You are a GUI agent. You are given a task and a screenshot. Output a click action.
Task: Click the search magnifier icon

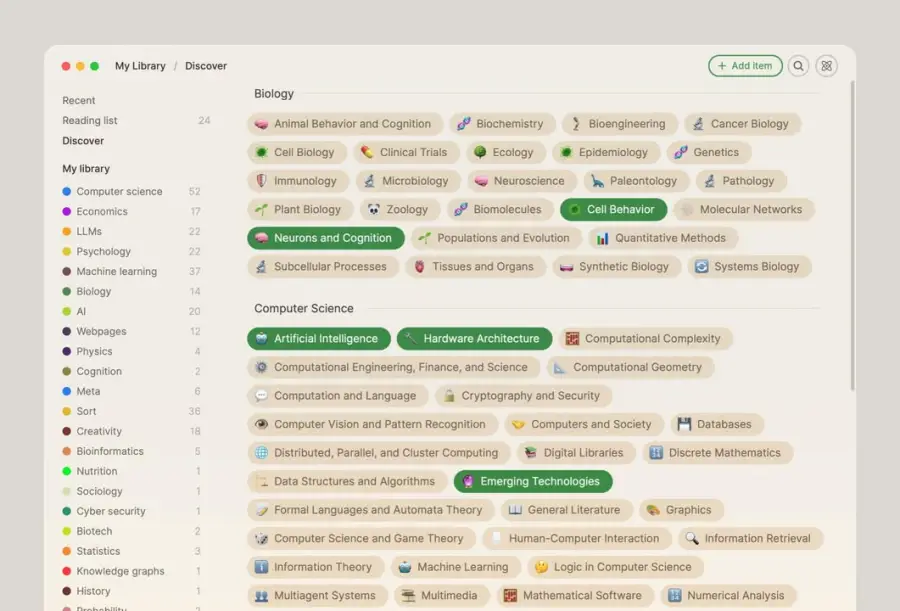point(798,66)
